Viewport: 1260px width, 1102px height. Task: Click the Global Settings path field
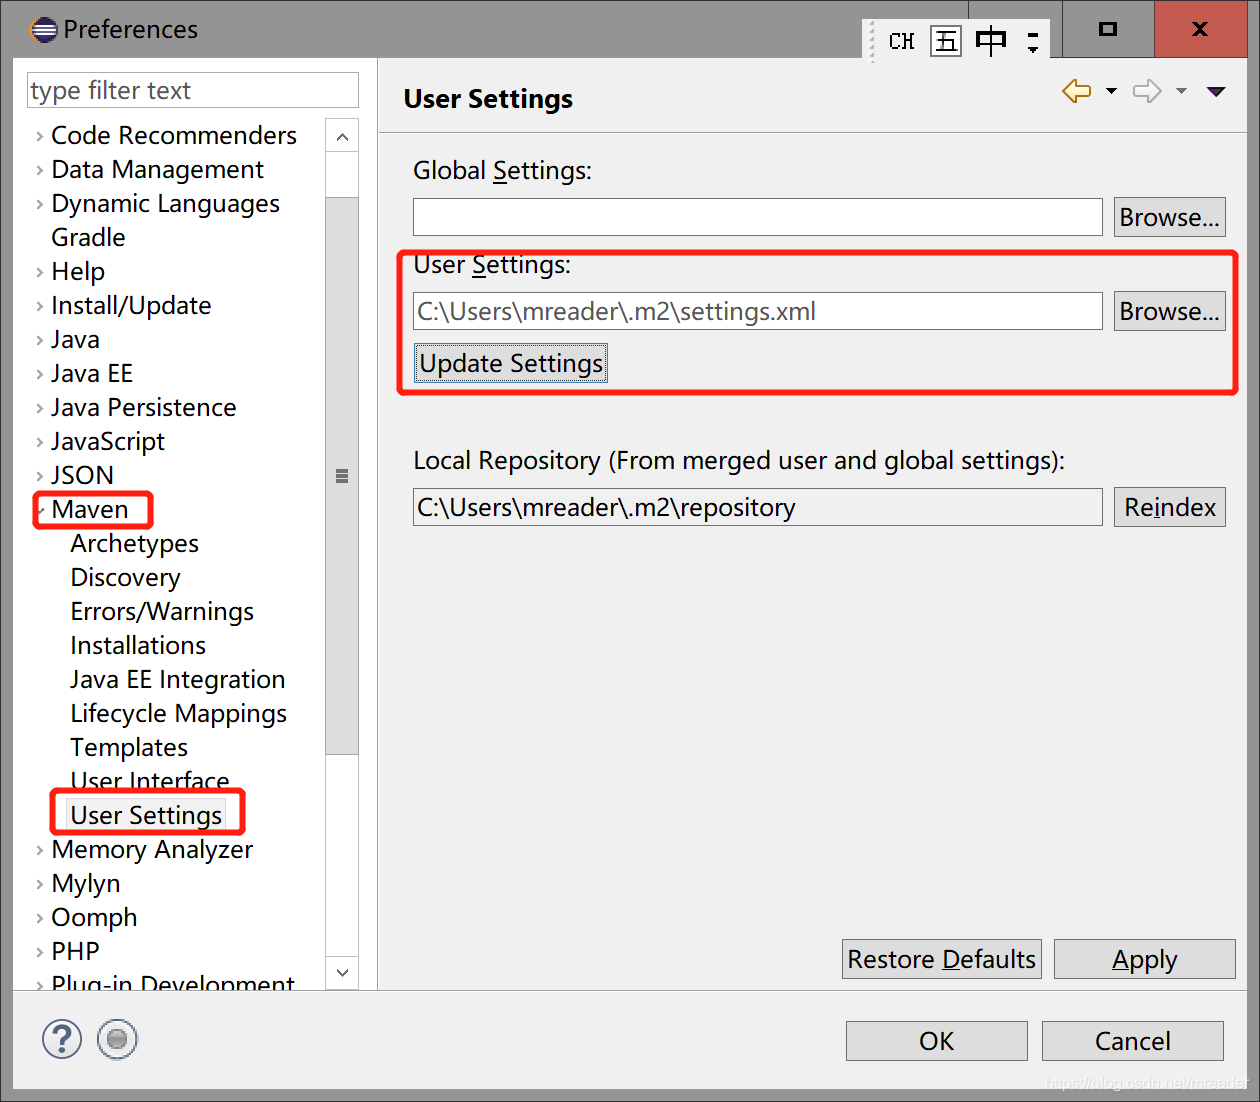pyautogui.click(x=758, y=217)
